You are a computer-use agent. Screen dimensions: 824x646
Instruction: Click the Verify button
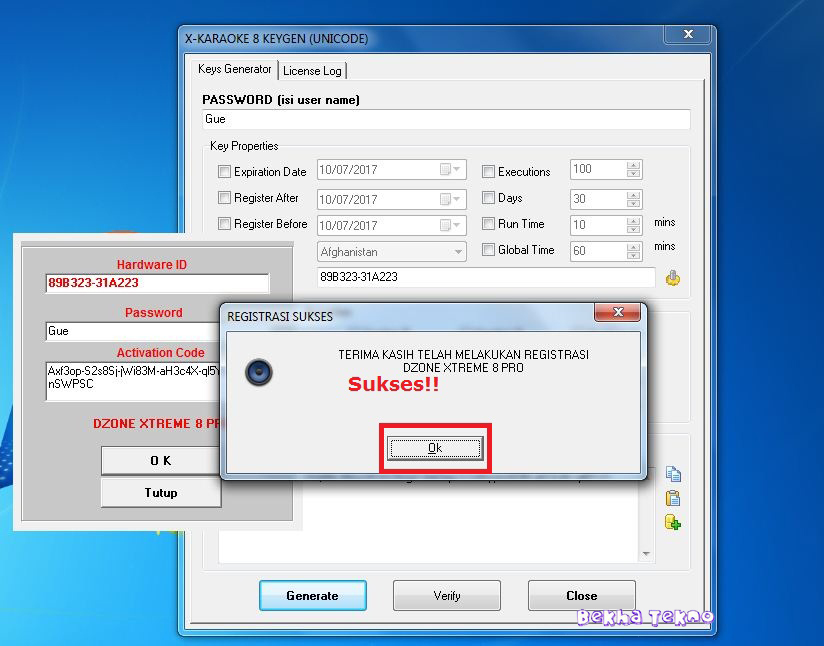(x=447, y=596)
